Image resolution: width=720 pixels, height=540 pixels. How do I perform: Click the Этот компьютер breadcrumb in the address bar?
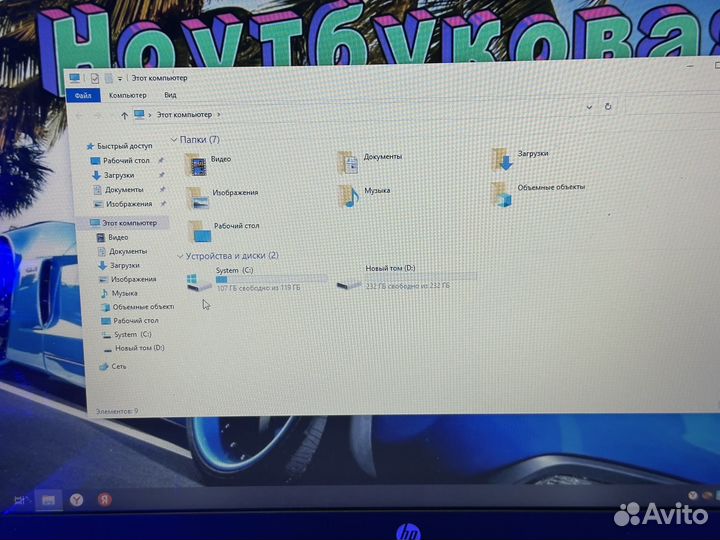pos(184,114)
